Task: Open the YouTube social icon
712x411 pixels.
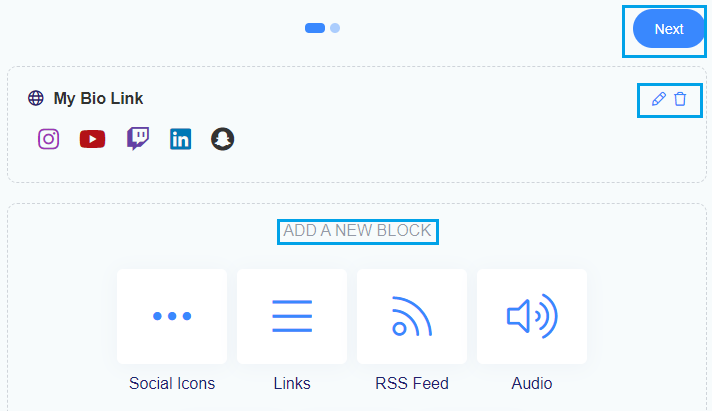Action: tap(92, 139)
